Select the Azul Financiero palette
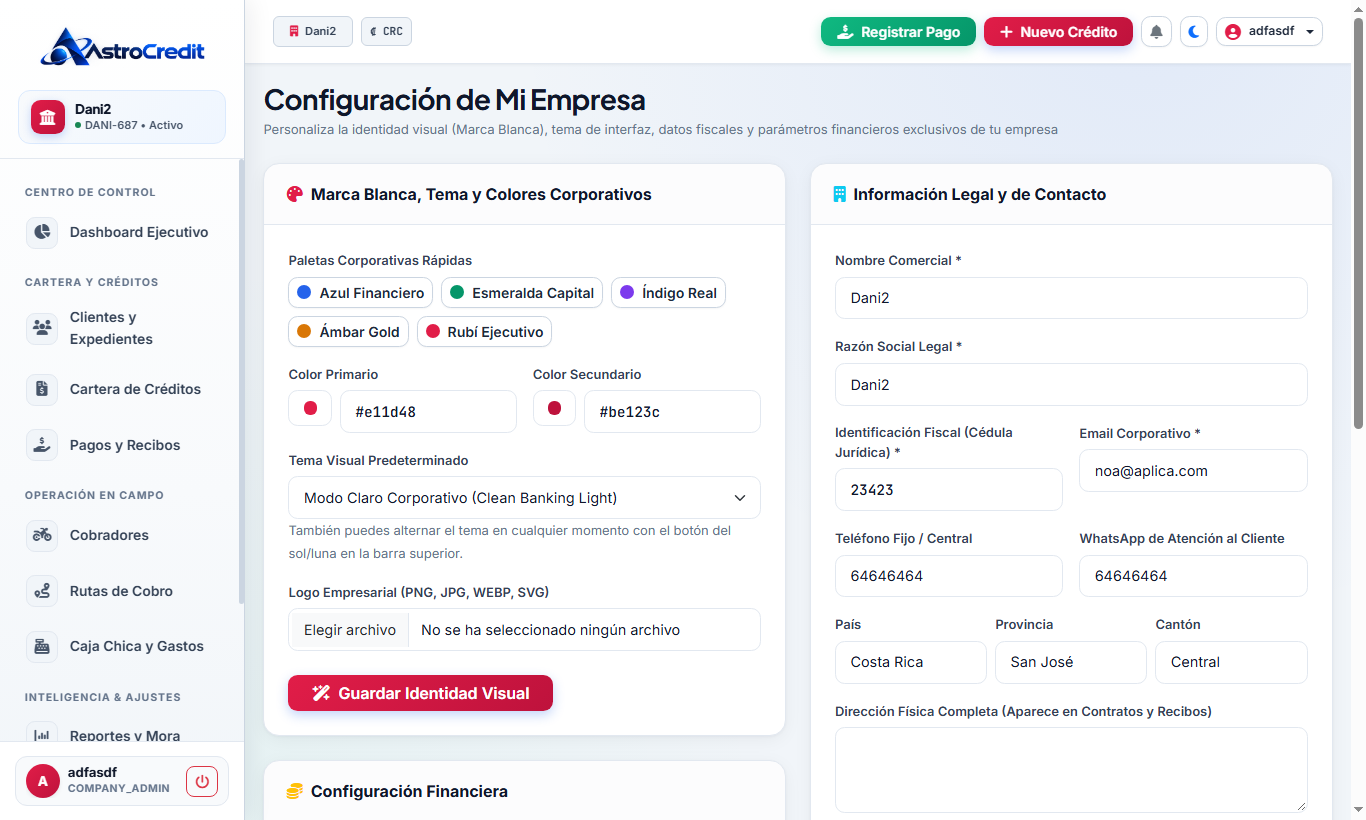This screenshot has width=1366, height=820. [361, 293]
